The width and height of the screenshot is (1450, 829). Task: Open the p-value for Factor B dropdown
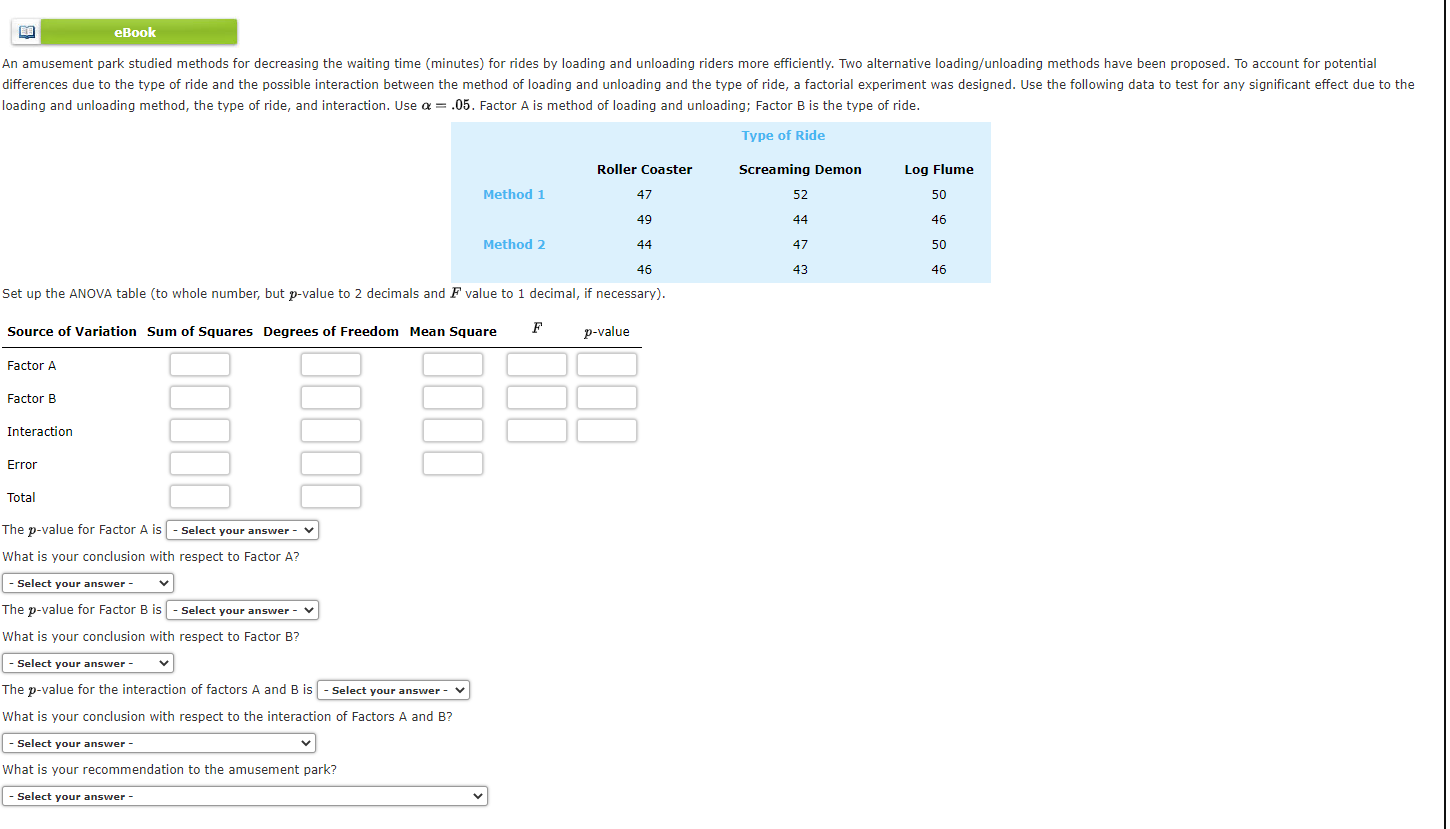point(242,610)
